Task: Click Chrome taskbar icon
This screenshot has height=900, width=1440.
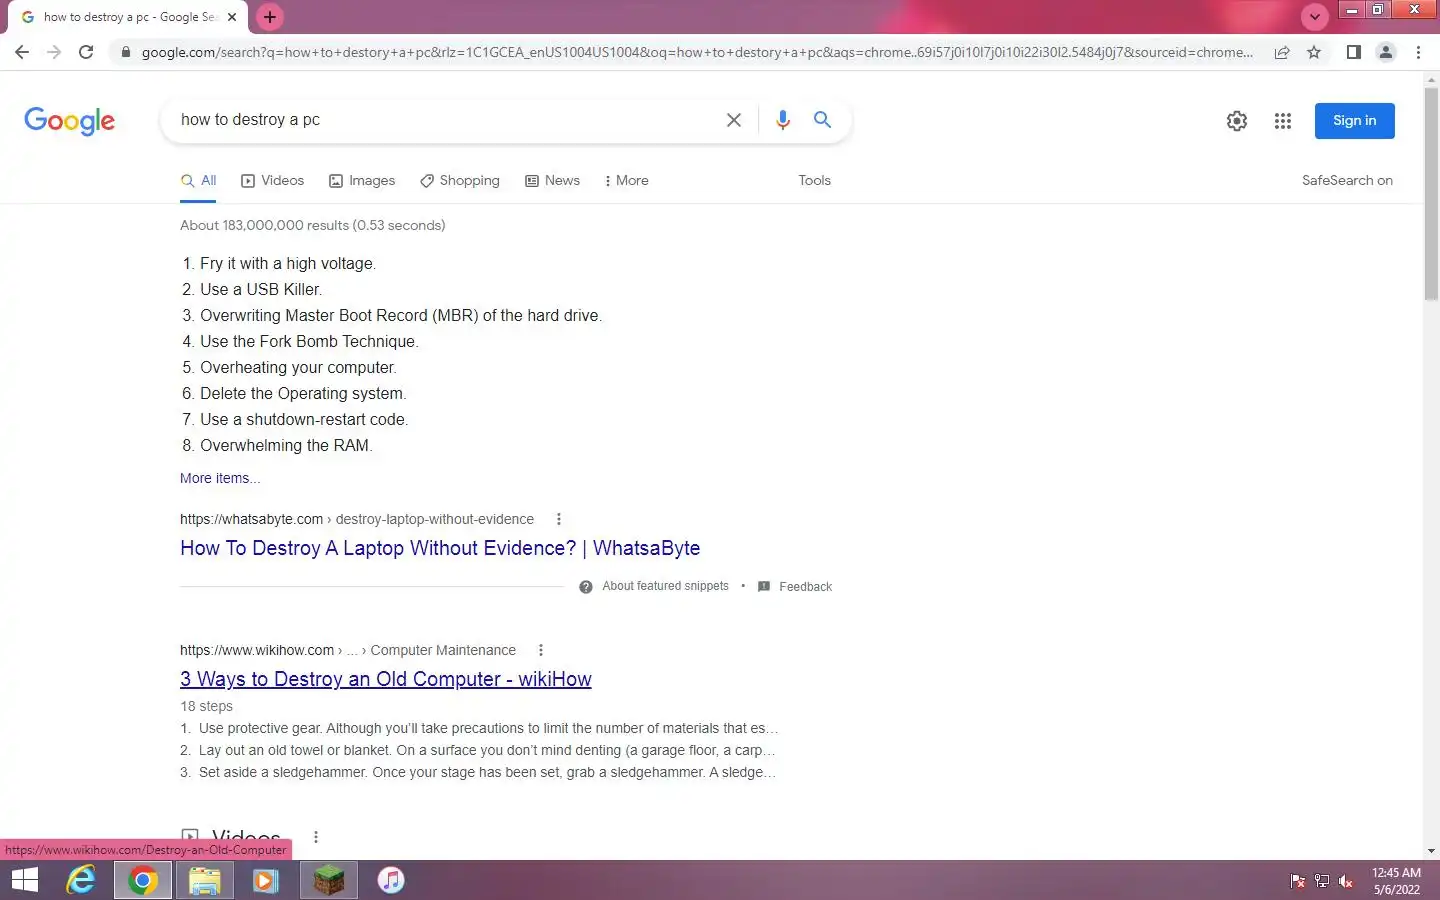Action: (142, 880)
